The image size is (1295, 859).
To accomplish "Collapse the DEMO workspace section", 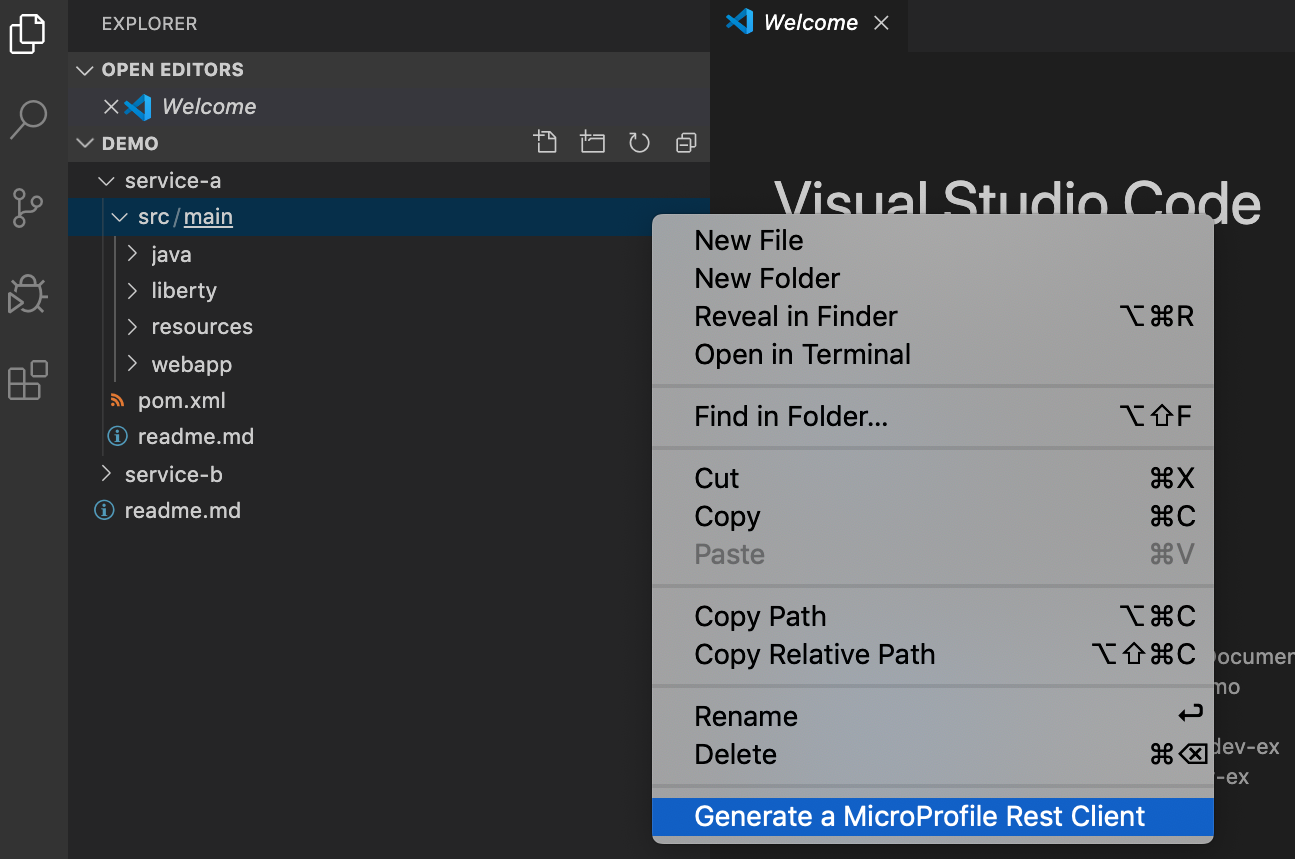I will [84, 143].
